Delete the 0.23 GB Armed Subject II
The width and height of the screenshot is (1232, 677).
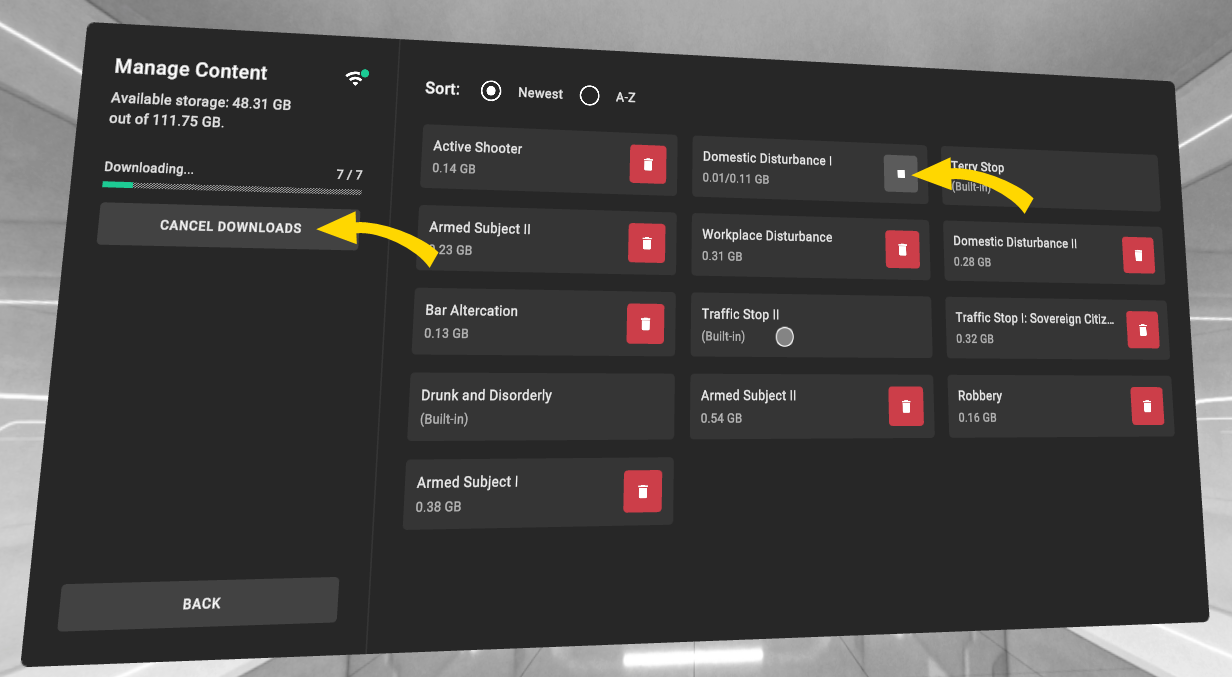pyautogui.click(x=646, y=243)
